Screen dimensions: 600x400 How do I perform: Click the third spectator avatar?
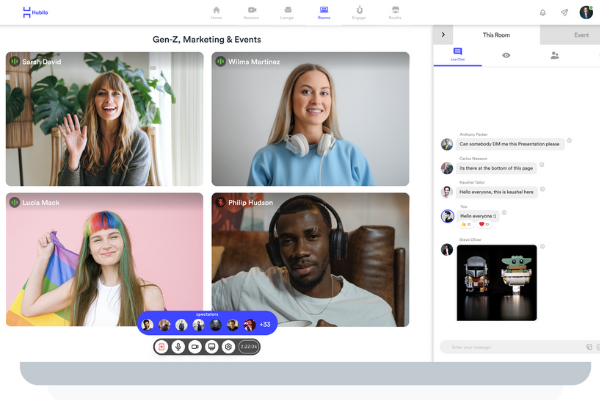(181, 325)
